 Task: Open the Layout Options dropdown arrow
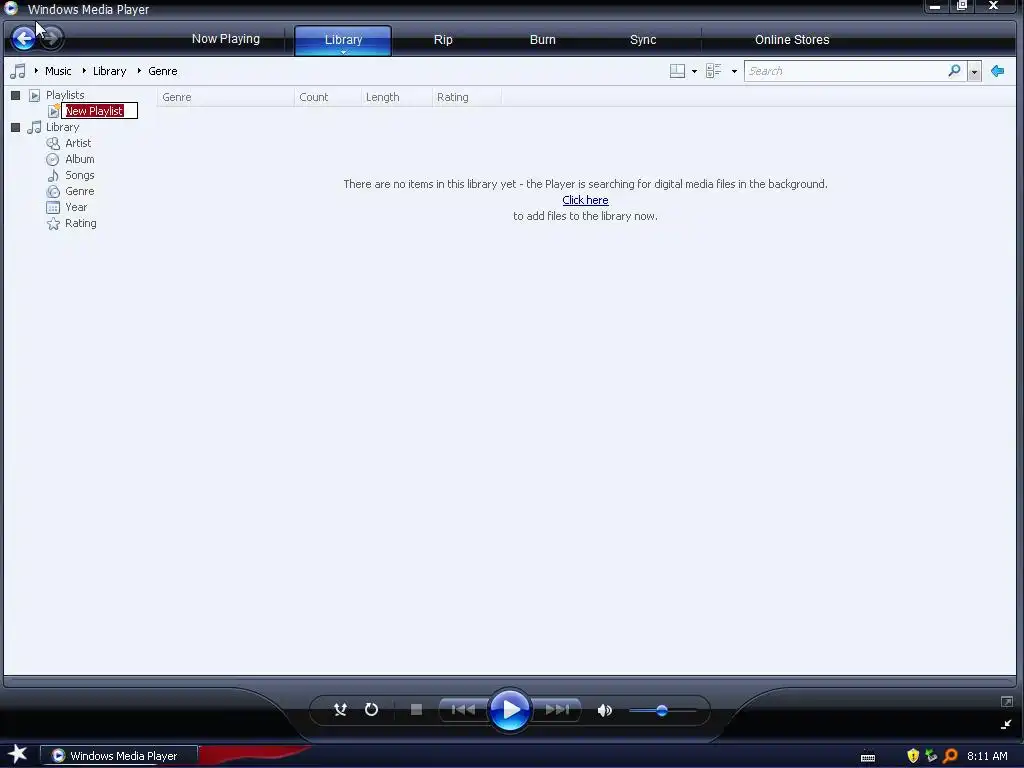(694, 71)
